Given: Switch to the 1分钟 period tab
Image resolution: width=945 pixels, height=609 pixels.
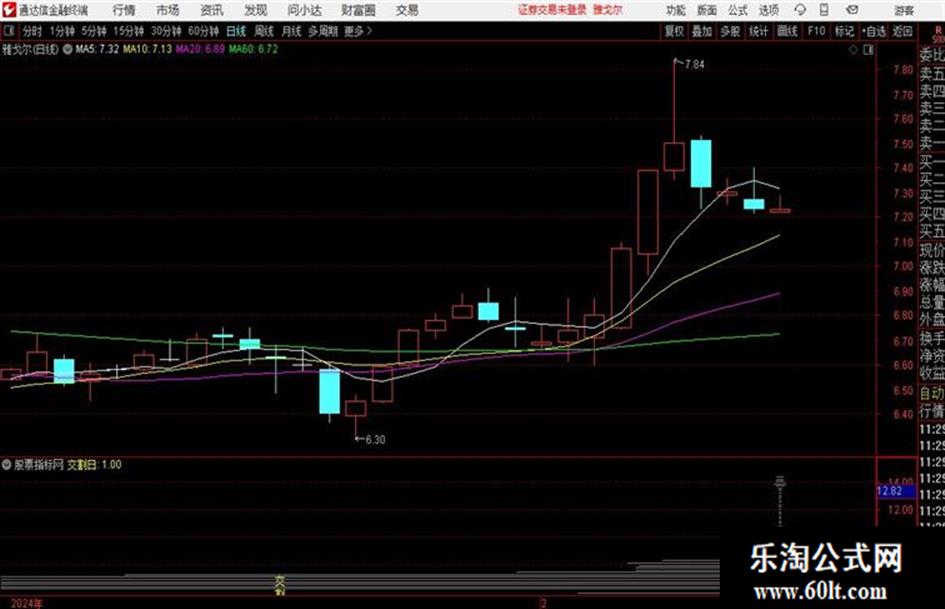Looking at the screenshot, I should tap(62, 31).
